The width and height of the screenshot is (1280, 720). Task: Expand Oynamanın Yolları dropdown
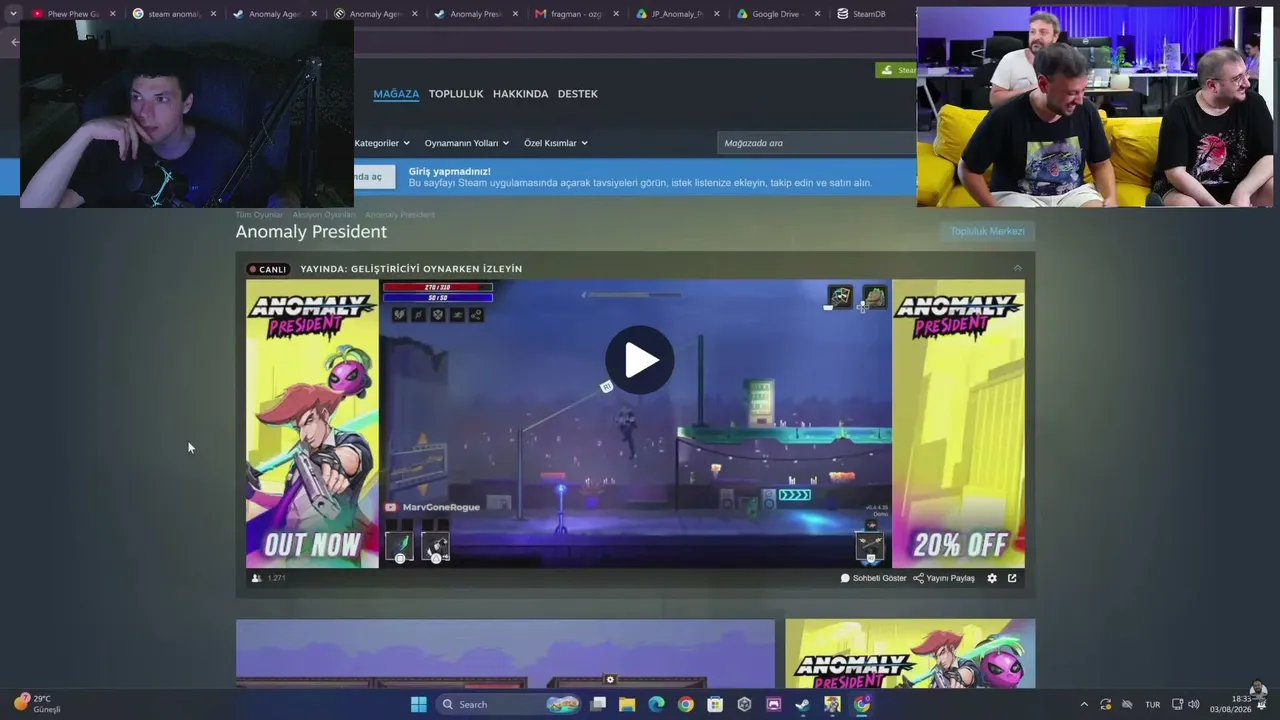(467, 143)
